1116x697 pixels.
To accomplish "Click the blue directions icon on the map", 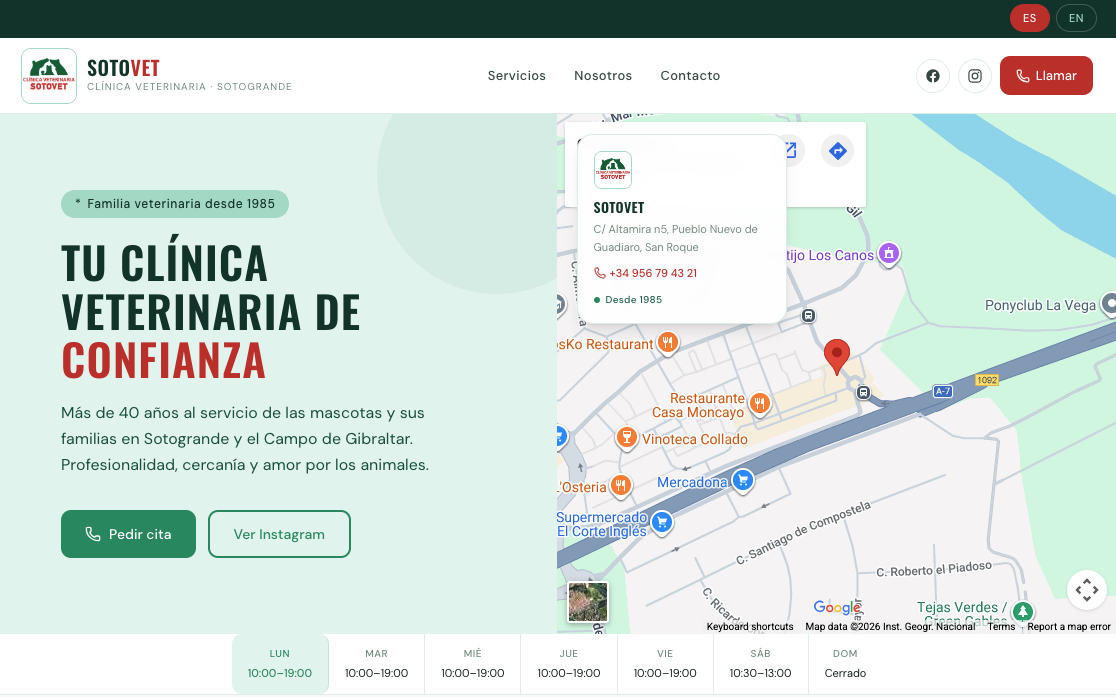I will [837, 150].
